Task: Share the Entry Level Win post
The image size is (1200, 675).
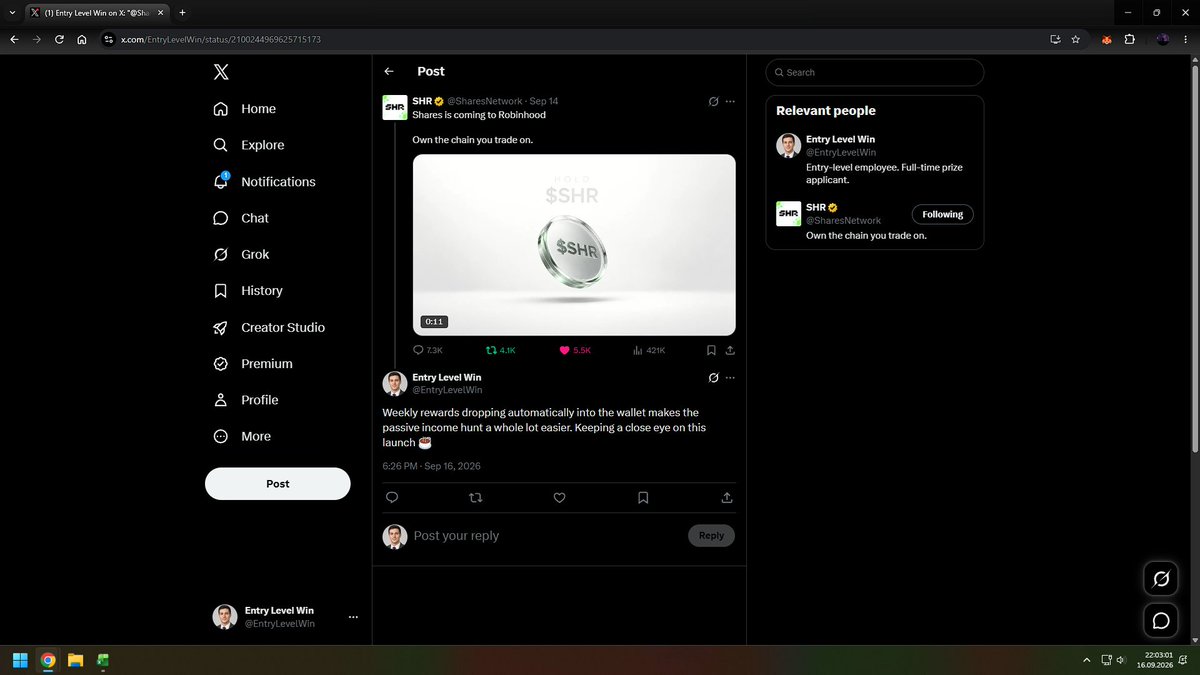Action: coord(727,497)
